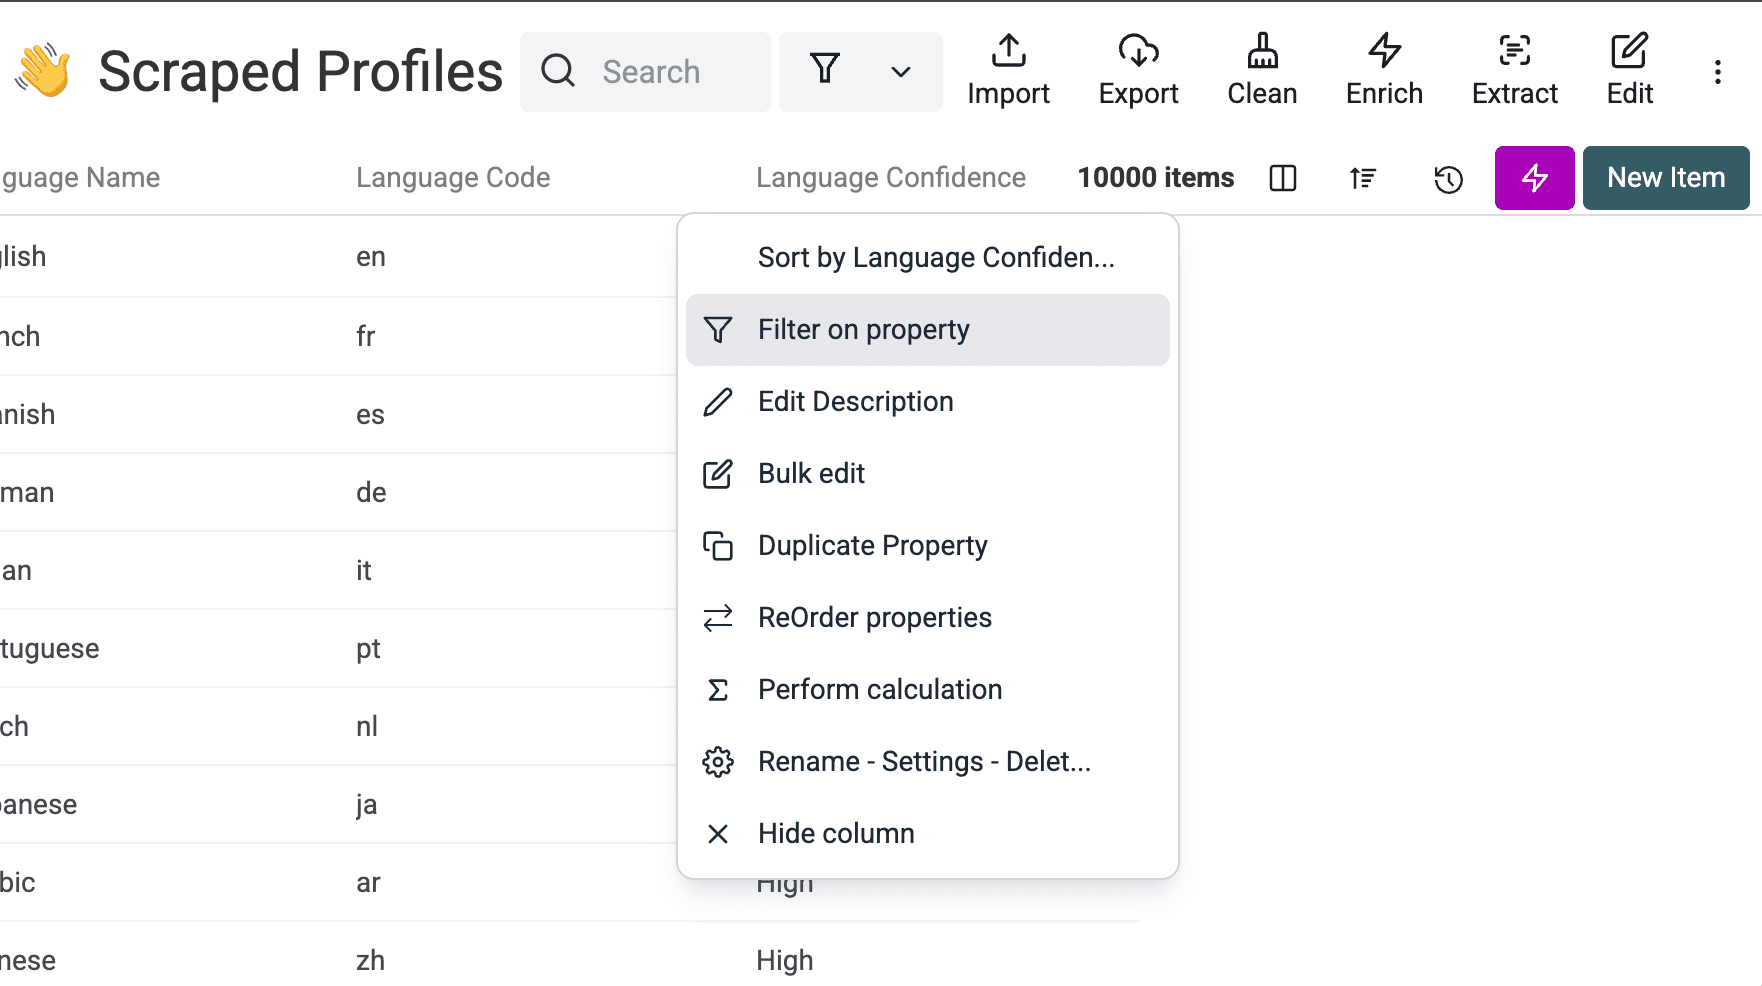Expand the filter dropdown chevron
The width and height of the screenshot is (1762, 986).
pos(901,72)
